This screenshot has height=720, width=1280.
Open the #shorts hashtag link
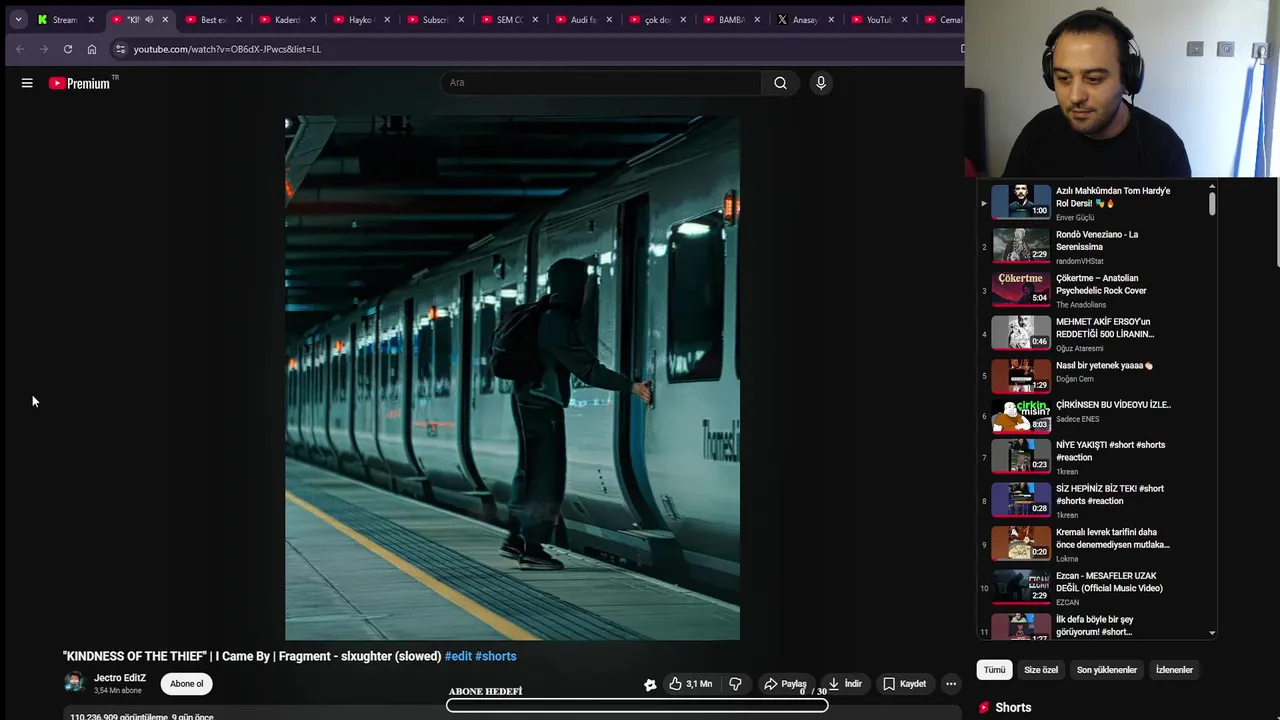click(x=496, y=656)
